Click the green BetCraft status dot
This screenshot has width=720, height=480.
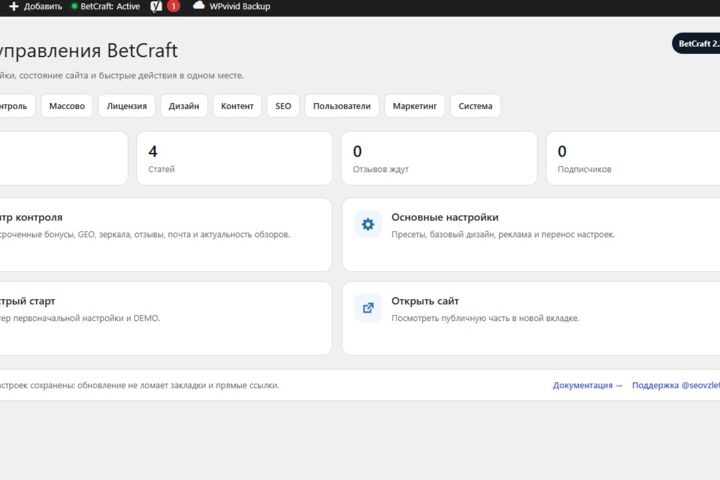click(x=74, y=6)
